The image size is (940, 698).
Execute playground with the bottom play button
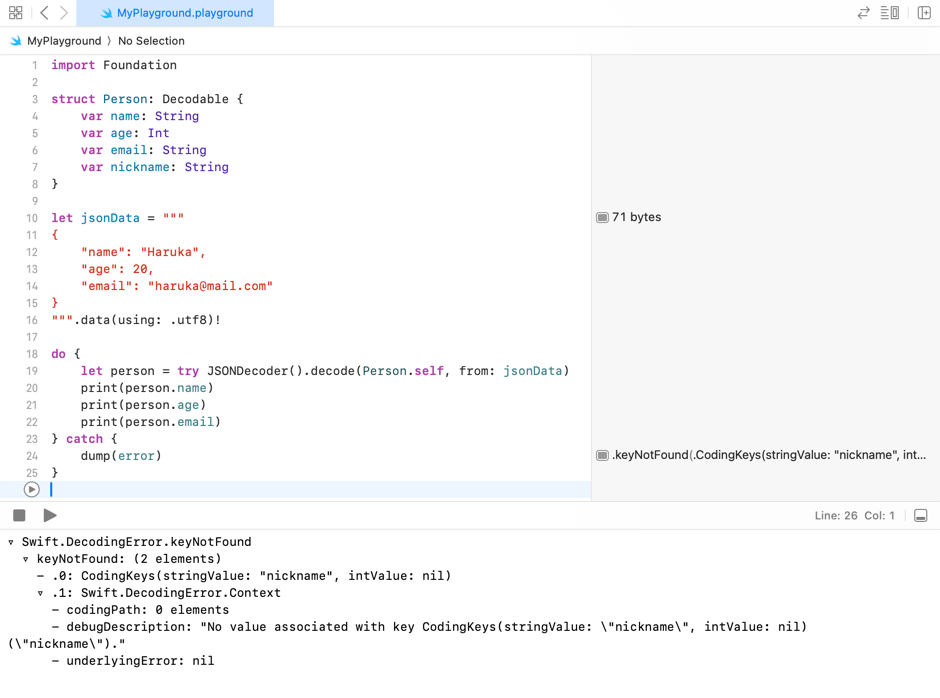point(50,514)
